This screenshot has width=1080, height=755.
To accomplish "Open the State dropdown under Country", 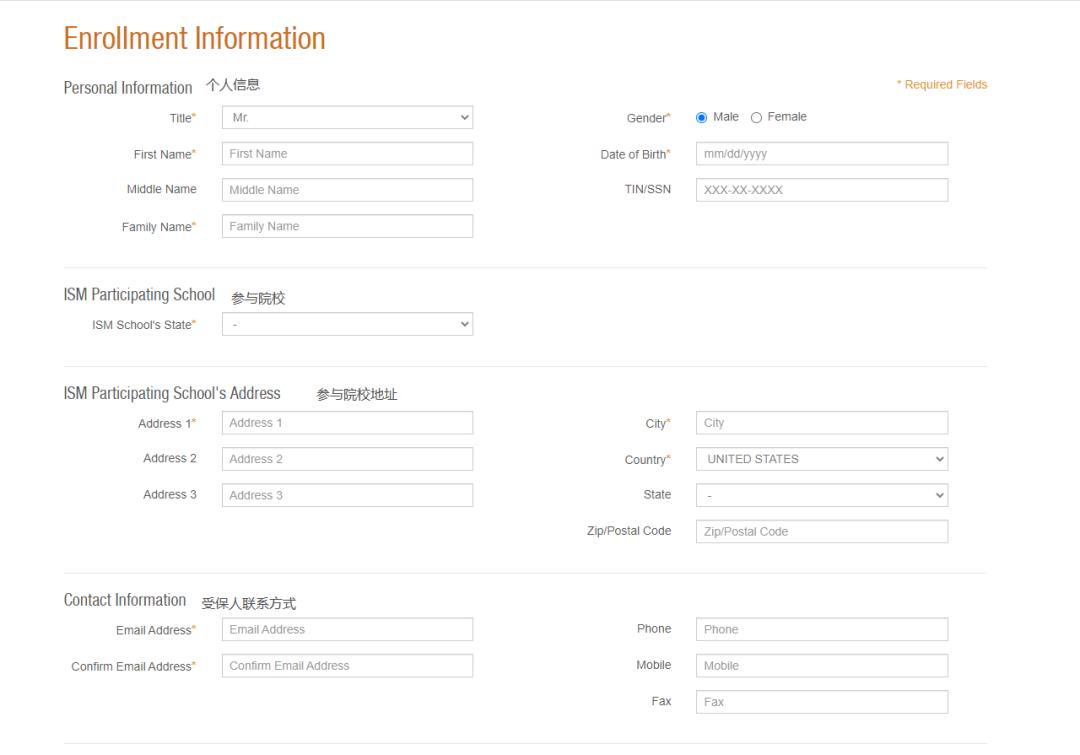I will pos(822,495).
